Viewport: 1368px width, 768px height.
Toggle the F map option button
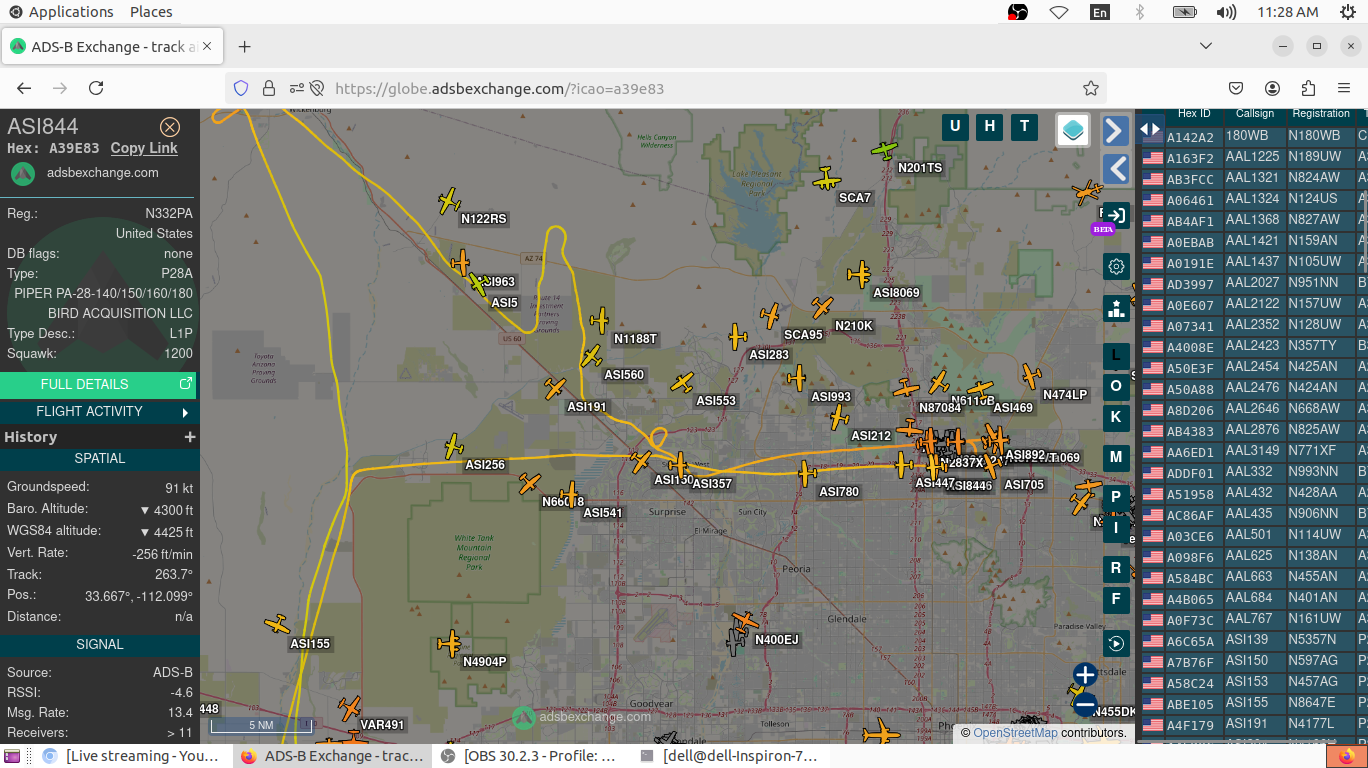click(1116, 599)
